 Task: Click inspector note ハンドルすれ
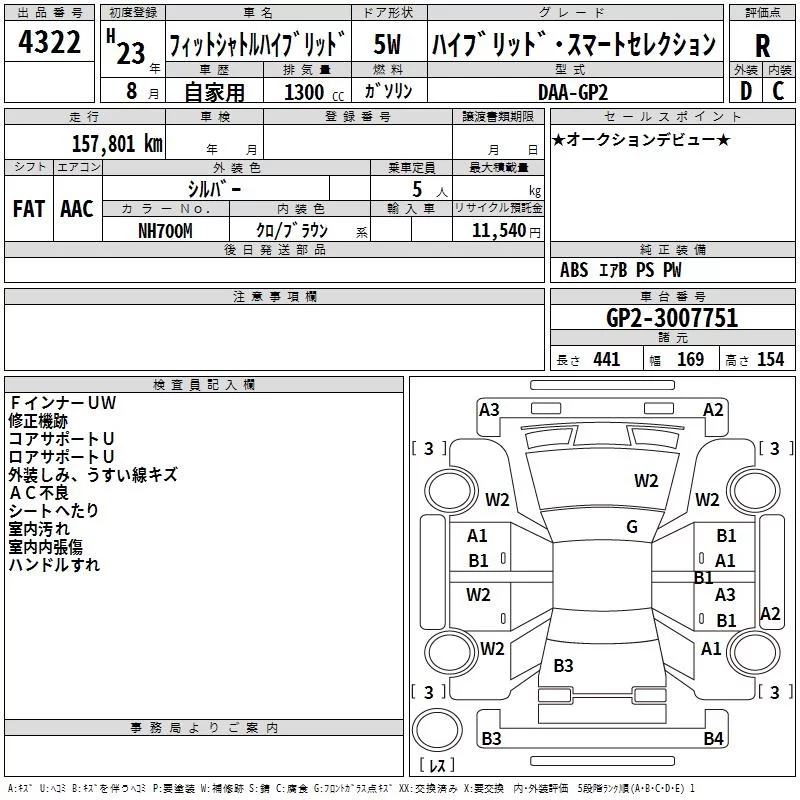click(x=54, y=564)
